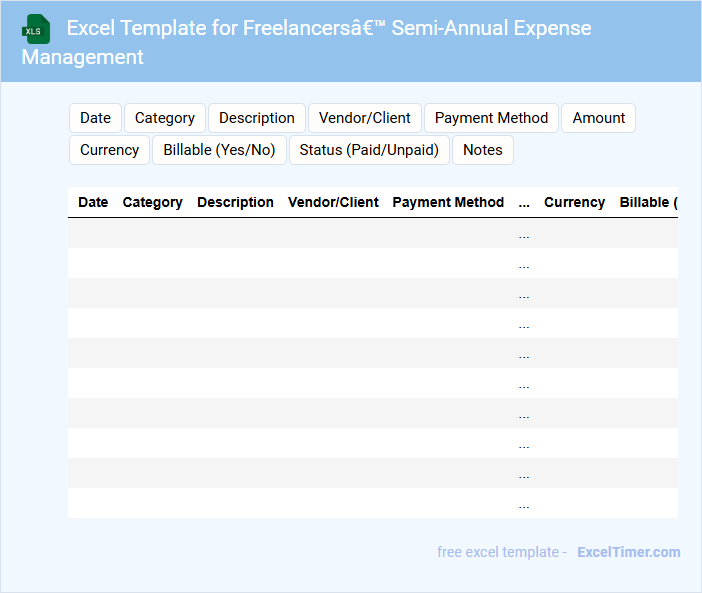Click the Currency table column header
Image resolution: width=702 pixels, height=593 pixels.
[x=574, y=202]
